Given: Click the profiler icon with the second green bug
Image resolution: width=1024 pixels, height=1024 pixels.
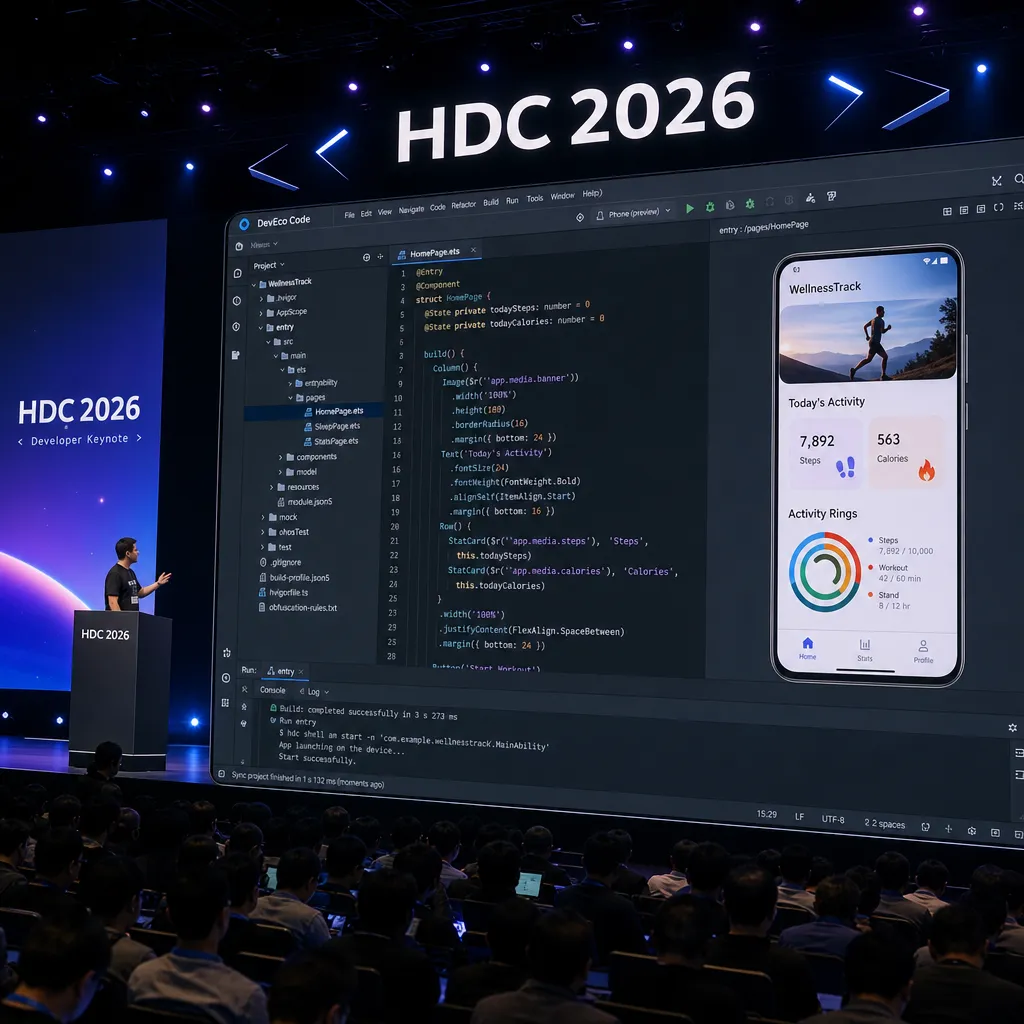Looking at the screenshot, I should pos(750,204).
